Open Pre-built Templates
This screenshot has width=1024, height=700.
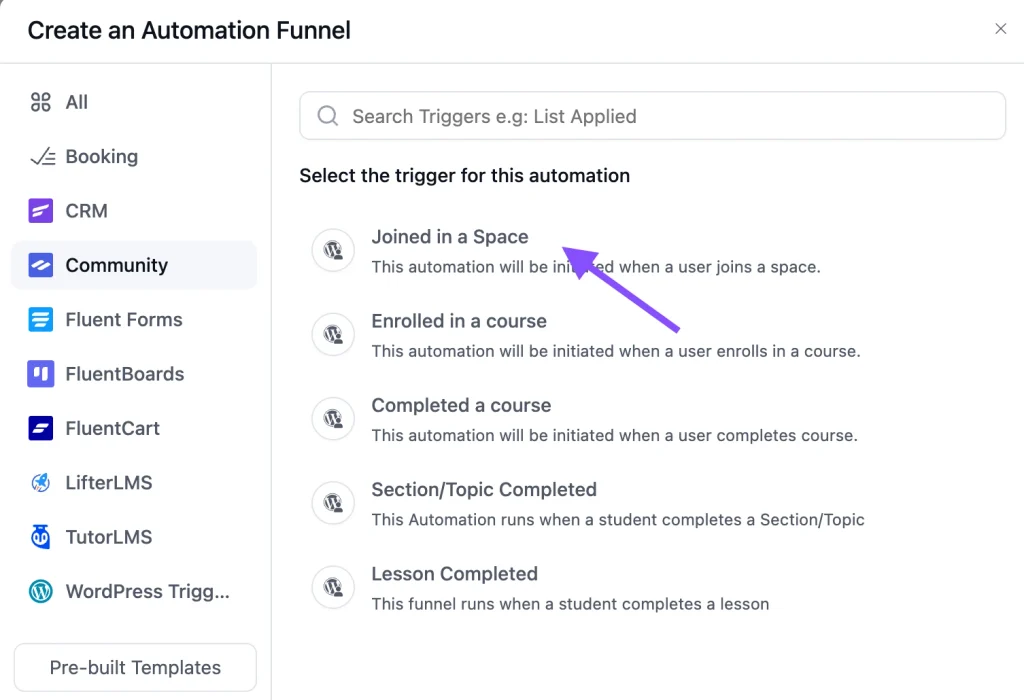click(135, 667)
